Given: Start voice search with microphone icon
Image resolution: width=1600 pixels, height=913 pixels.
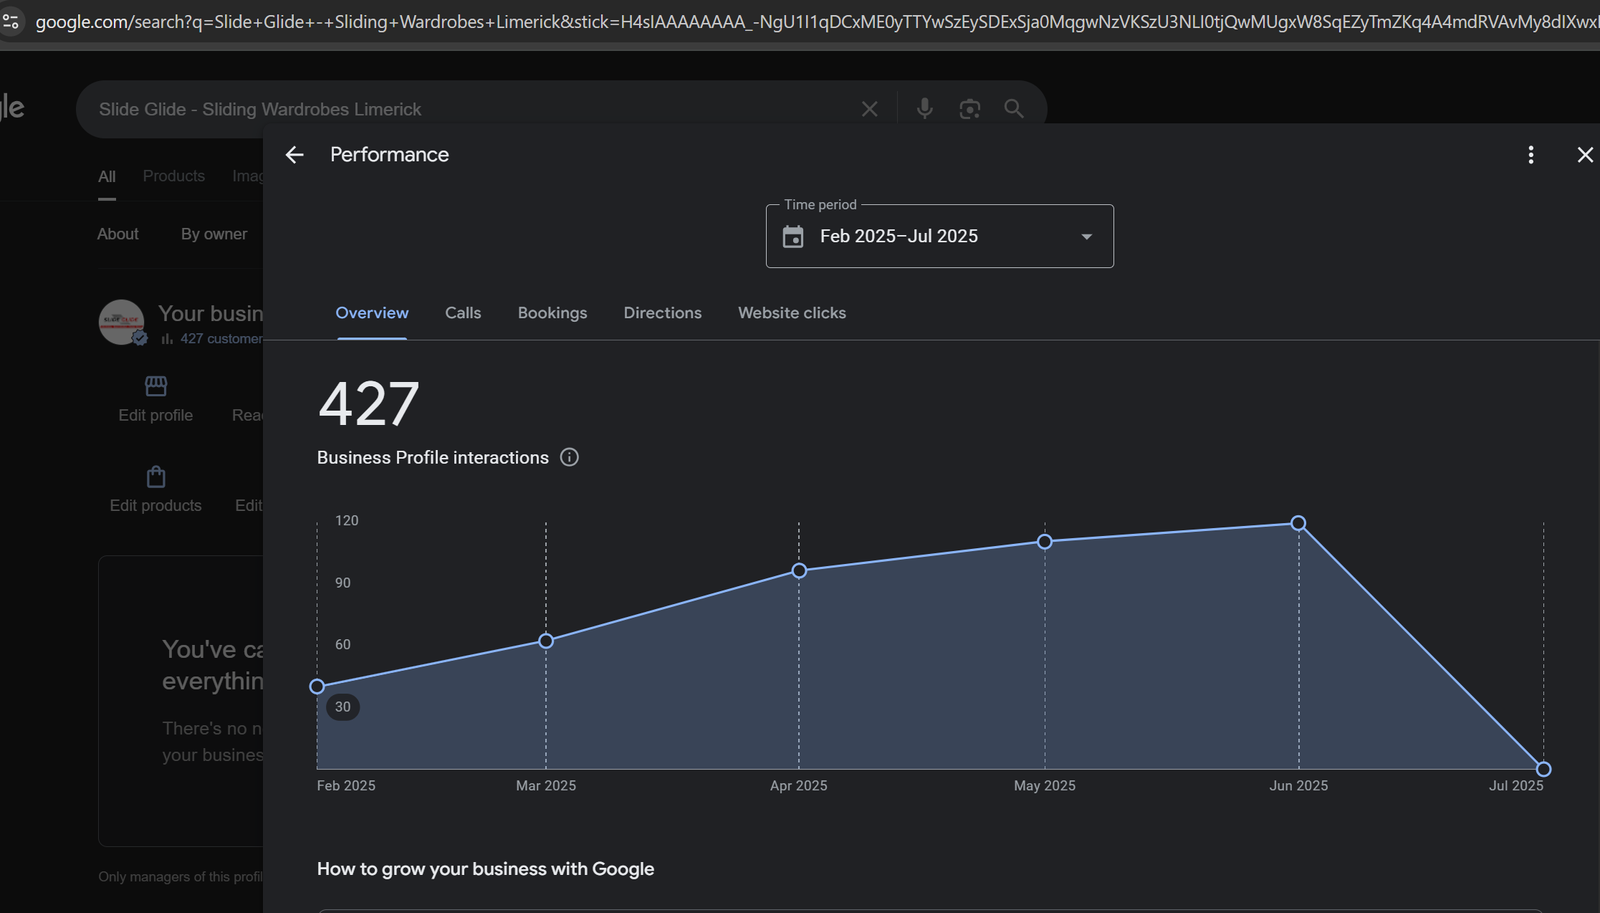Looking at the screenshot, I should point(924,109).
